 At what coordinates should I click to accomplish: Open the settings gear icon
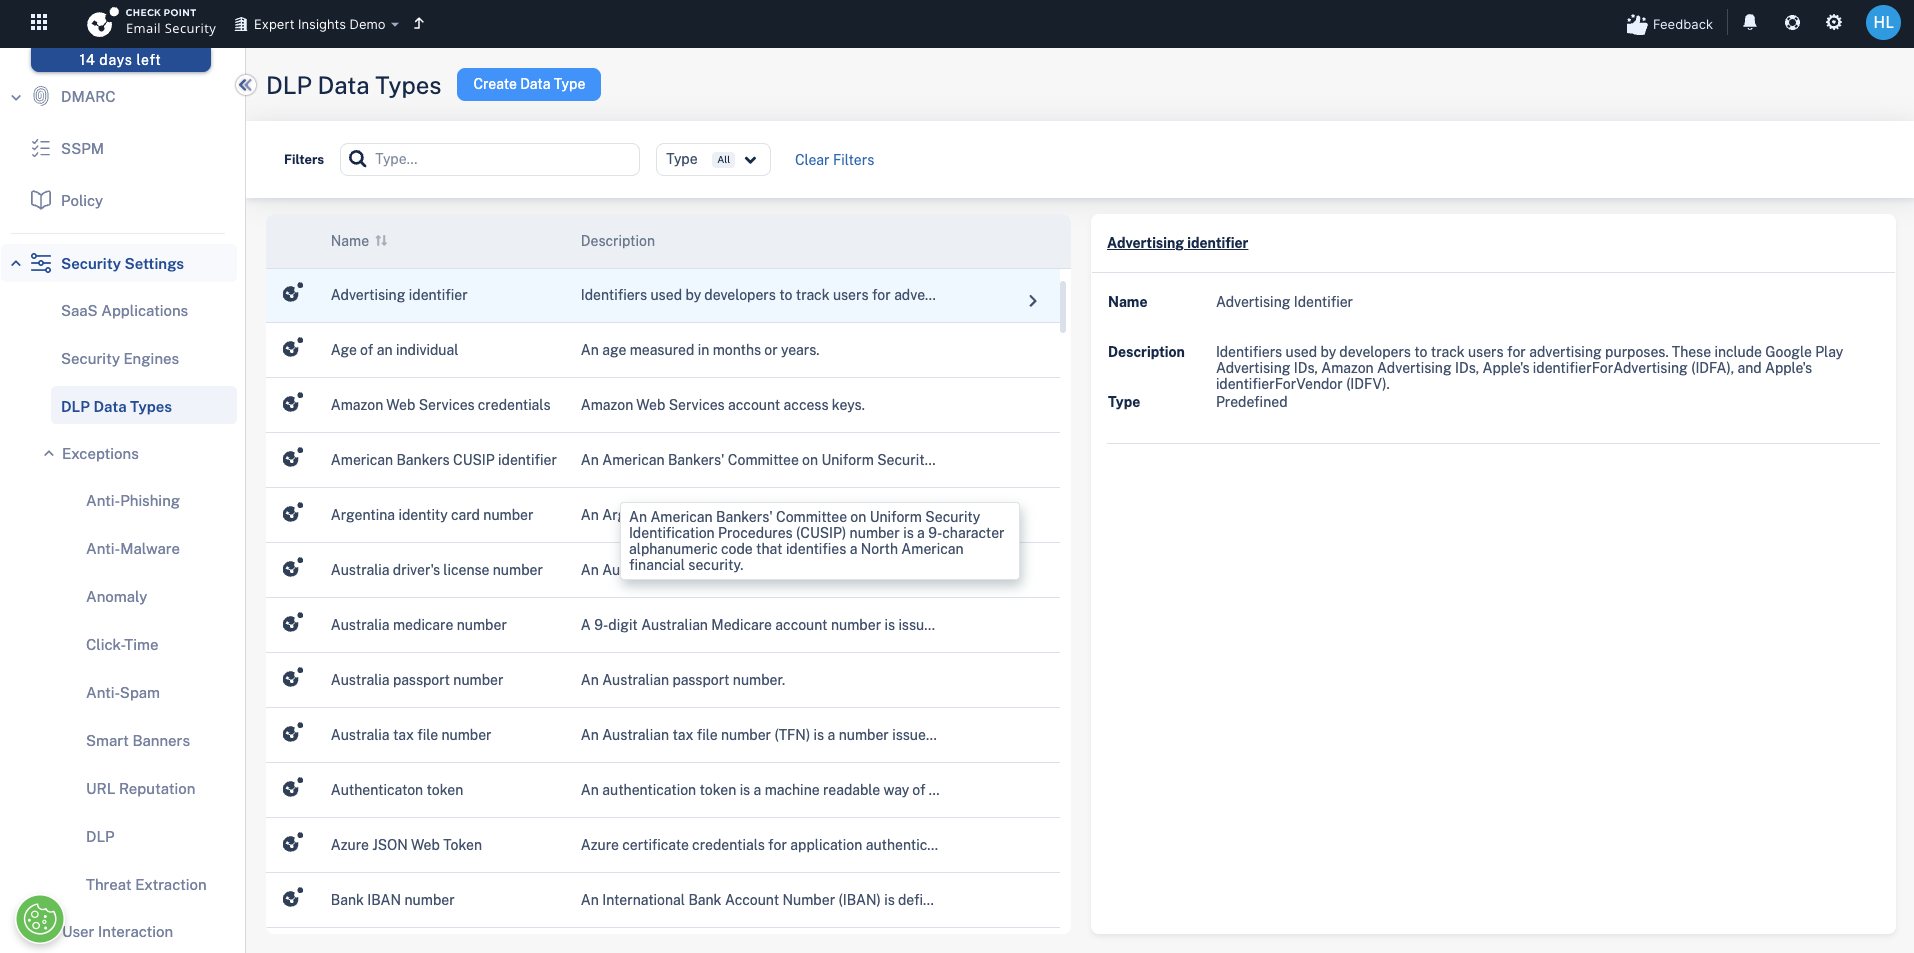(x=1833, y=22)
